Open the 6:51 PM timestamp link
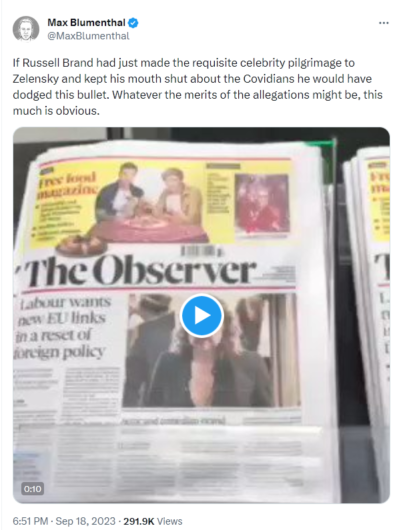Viewport: 401px width, 530px height. click(x=30, y=521)
